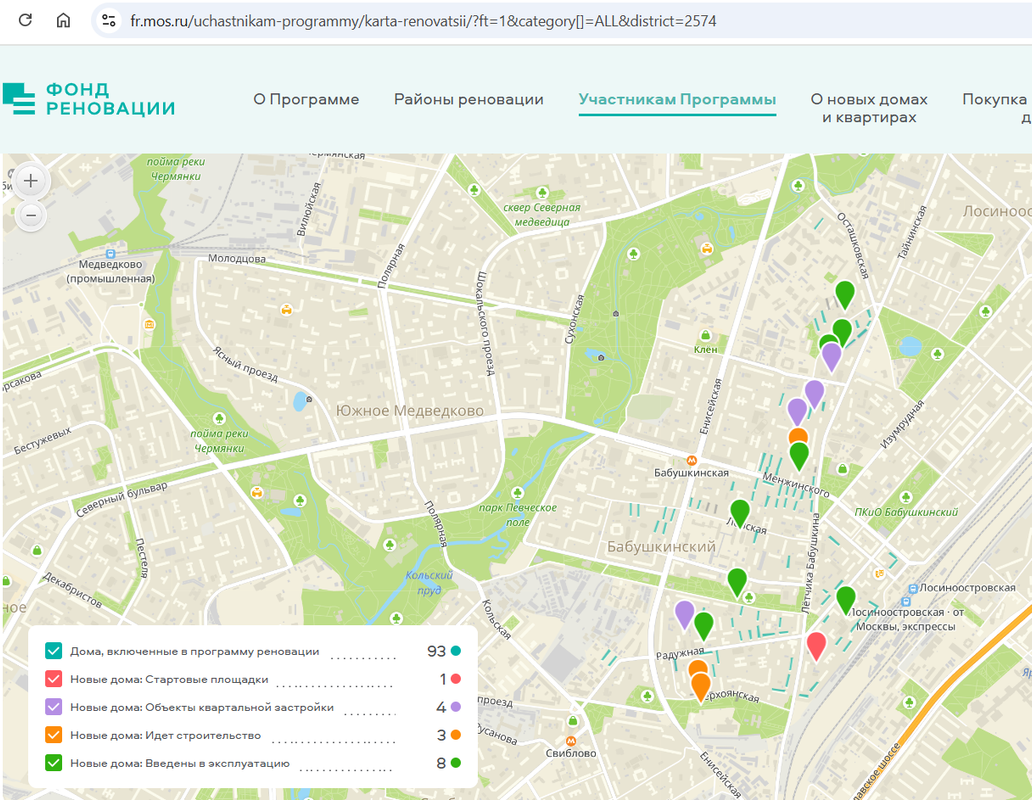Click Новые дома: Стартовые площадки legend text
1032x800 pixels.
pos(169,680)
